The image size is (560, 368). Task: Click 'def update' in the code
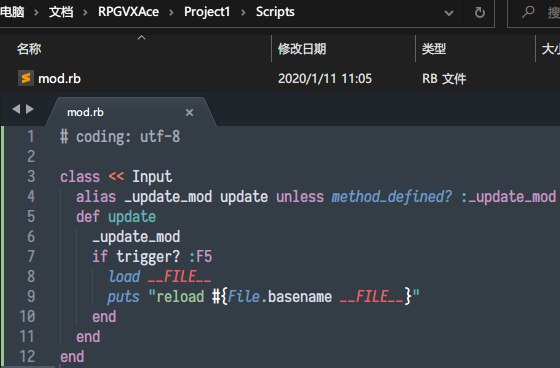coord(116,217)
